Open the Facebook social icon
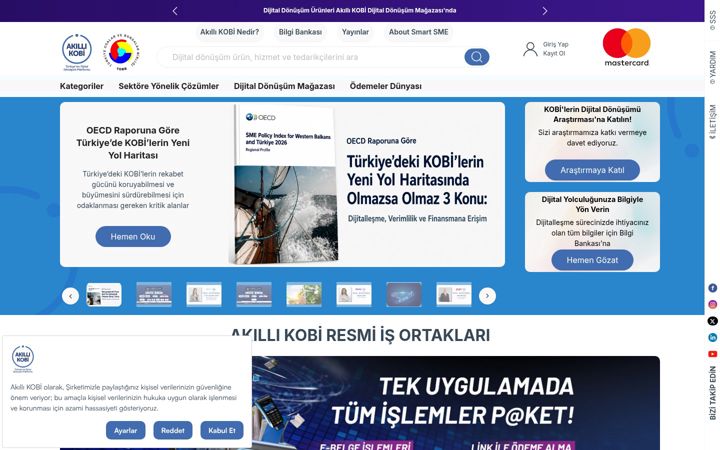The height and width of the screenshot is (450, 720). (x=712, y=288)
